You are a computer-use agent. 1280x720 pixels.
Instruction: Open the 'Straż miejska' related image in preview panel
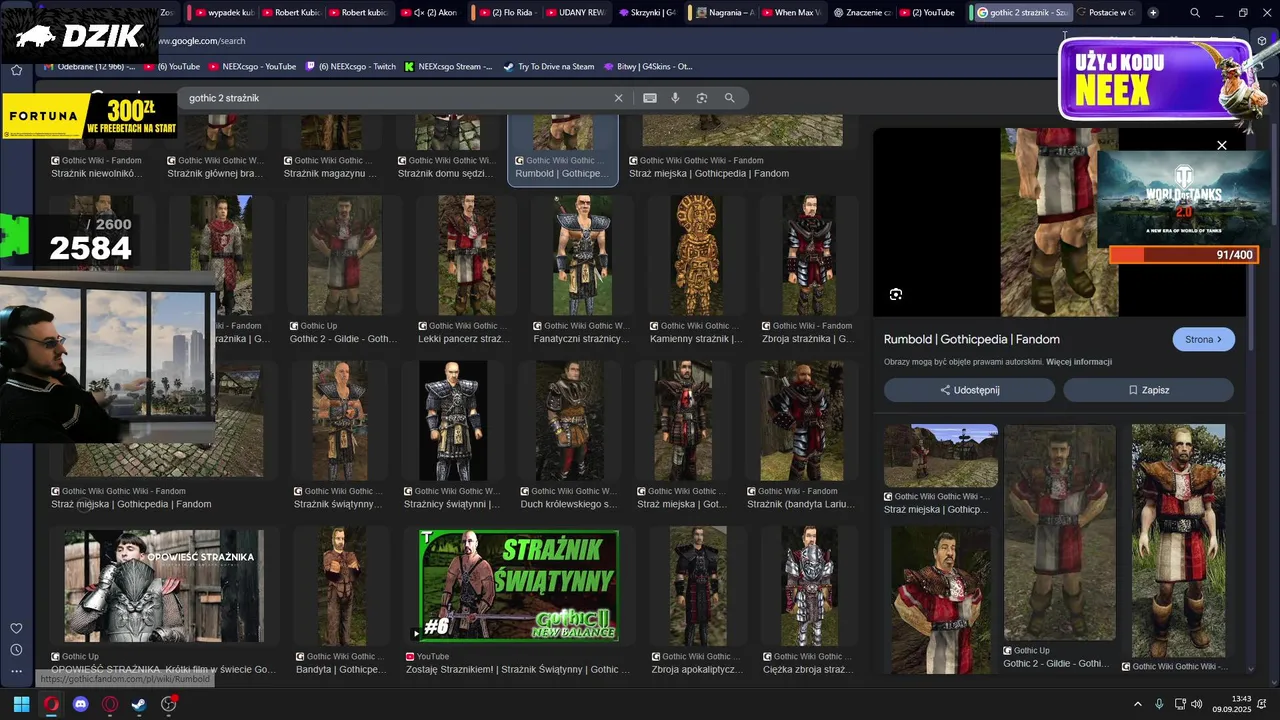[940, 456]
